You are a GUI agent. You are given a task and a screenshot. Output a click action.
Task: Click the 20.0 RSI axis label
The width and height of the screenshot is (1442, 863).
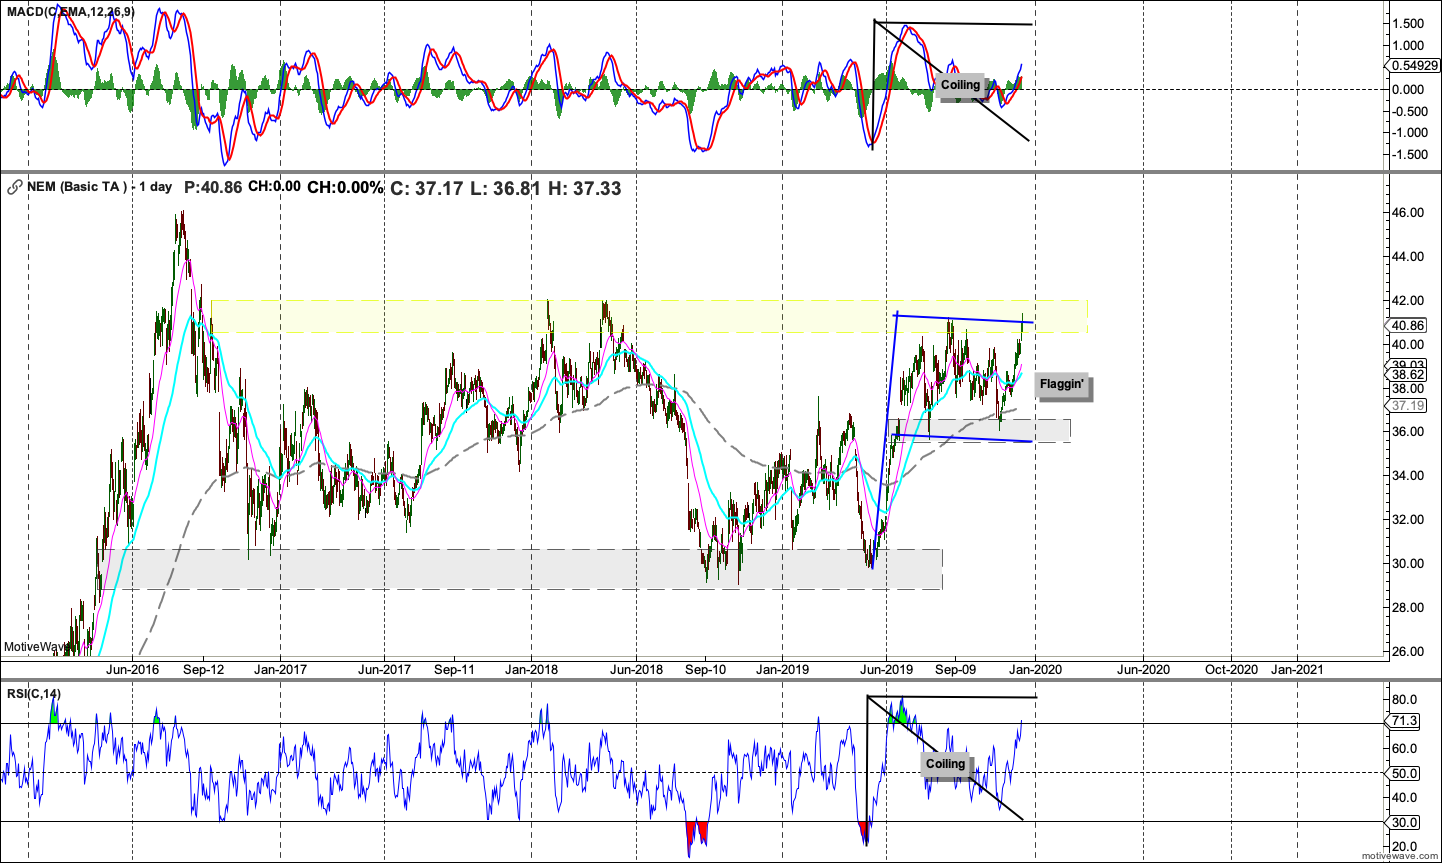click(1405, 847)
